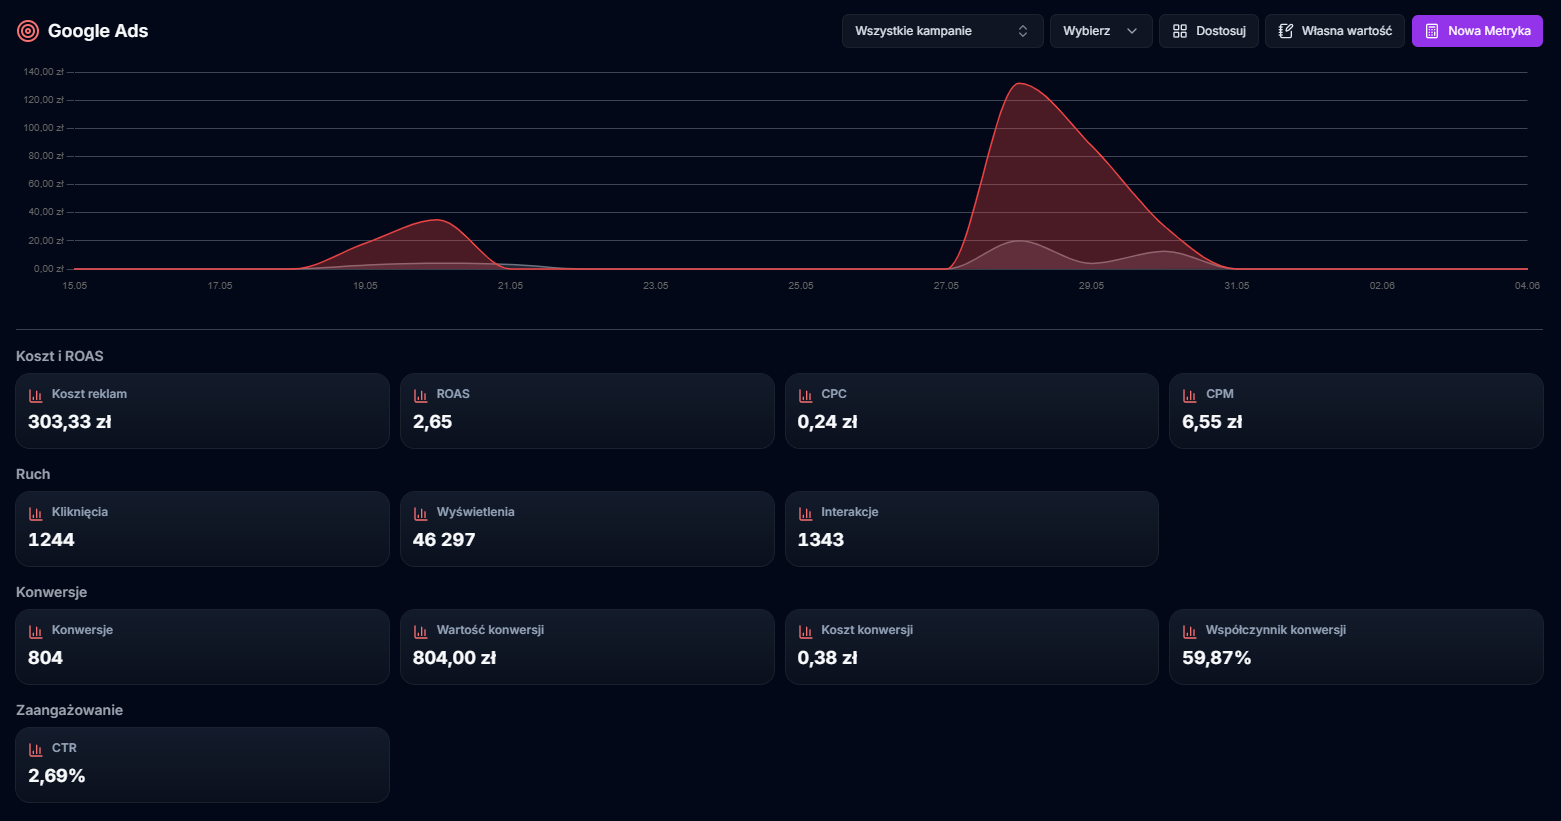Screen dimensions: 1561x821
Task: Click the chart icon on the CTR card
Action: tap(36, 749)
